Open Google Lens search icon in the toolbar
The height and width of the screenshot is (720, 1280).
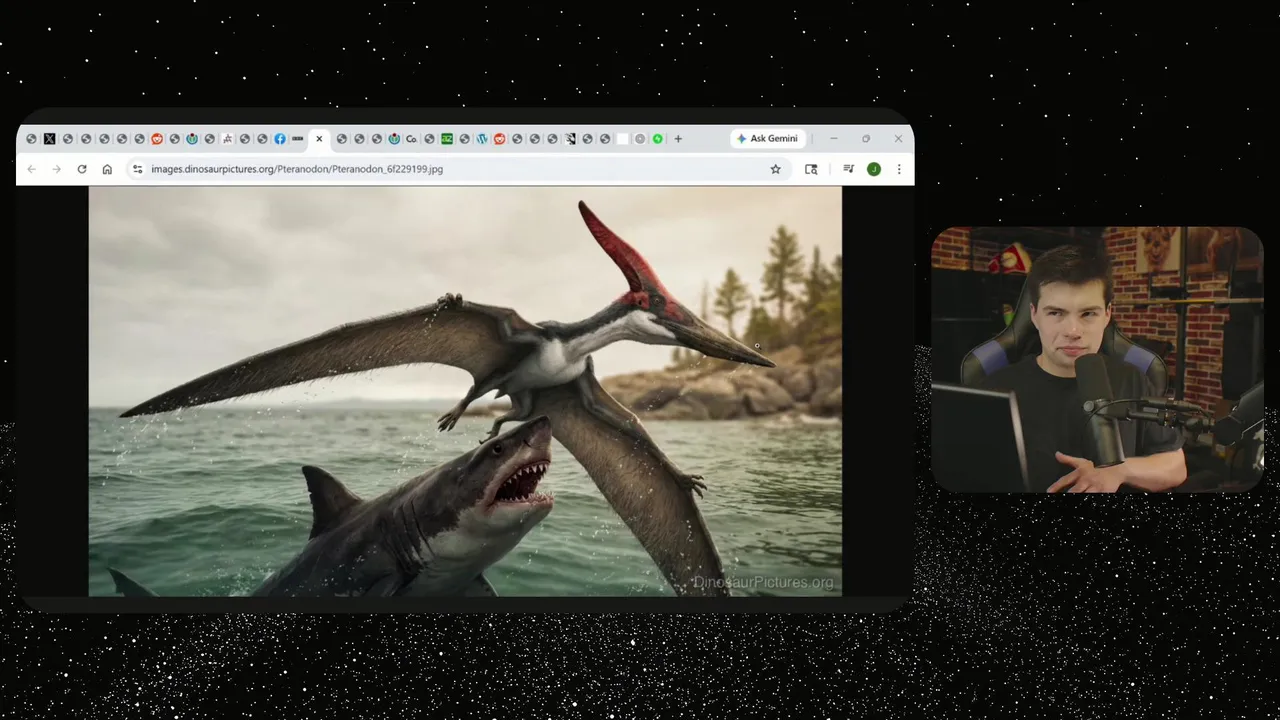click(811, 169)
